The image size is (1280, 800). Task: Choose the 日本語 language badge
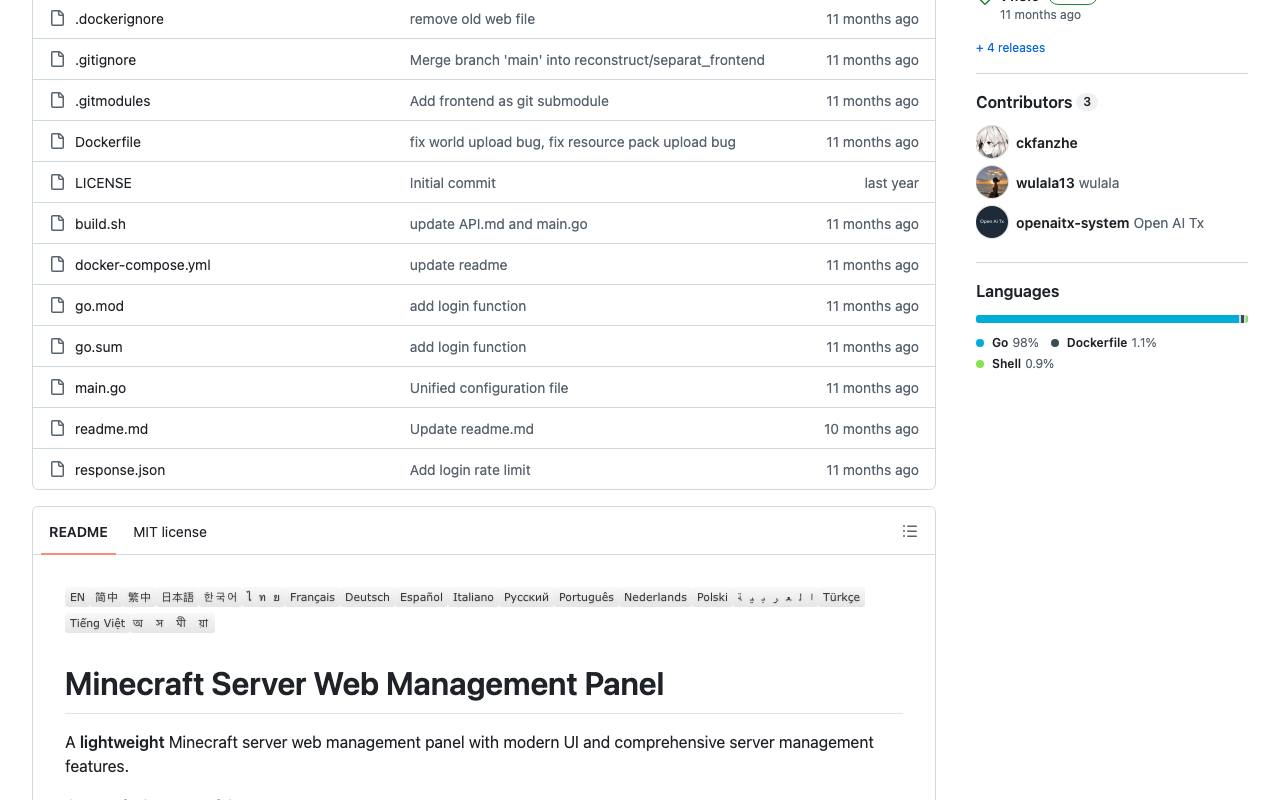tap(177, 597)
